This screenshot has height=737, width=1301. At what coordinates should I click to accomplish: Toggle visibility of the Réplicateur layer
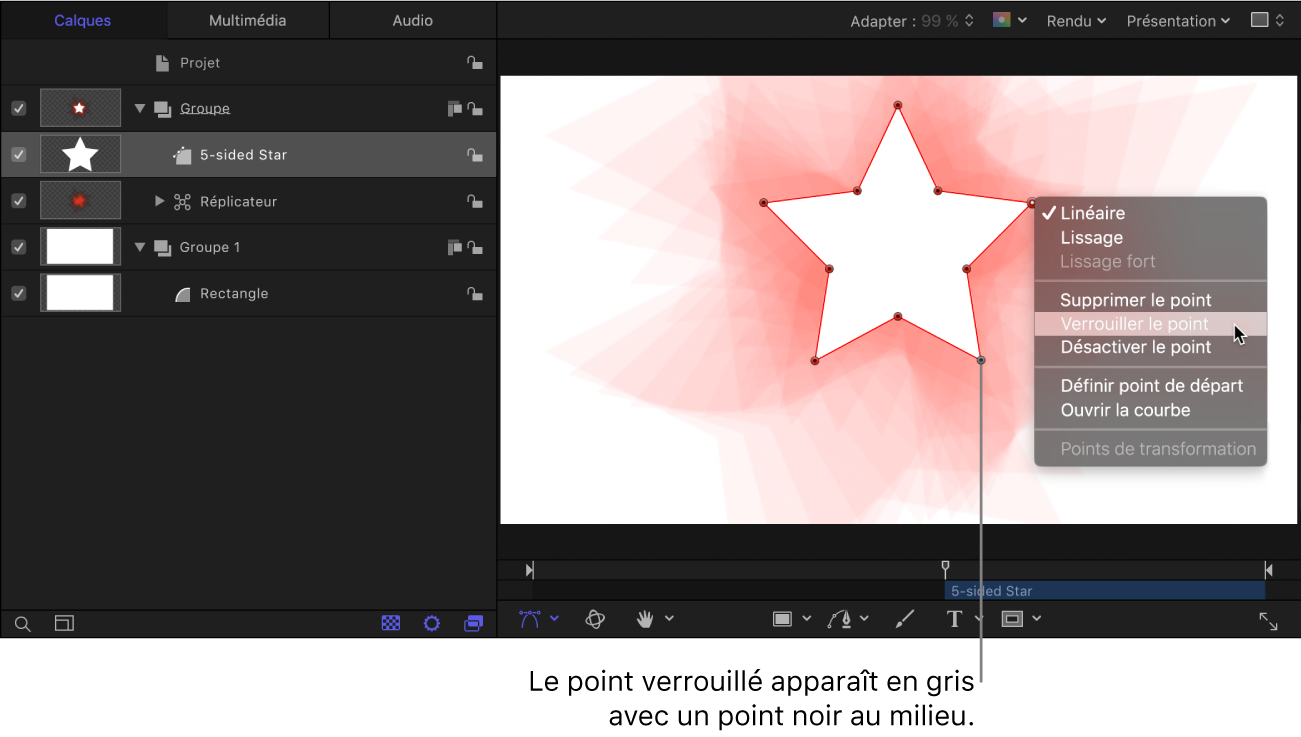[18, 200]
